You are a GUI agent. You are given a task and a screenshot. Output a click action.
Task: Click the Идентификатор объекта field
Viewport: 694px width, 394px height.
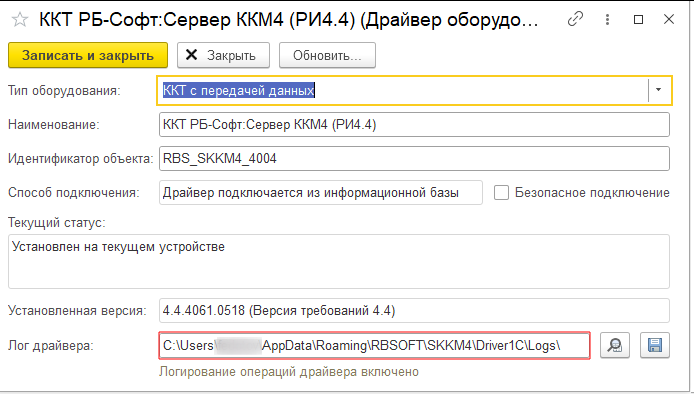[x=414, y=158]
